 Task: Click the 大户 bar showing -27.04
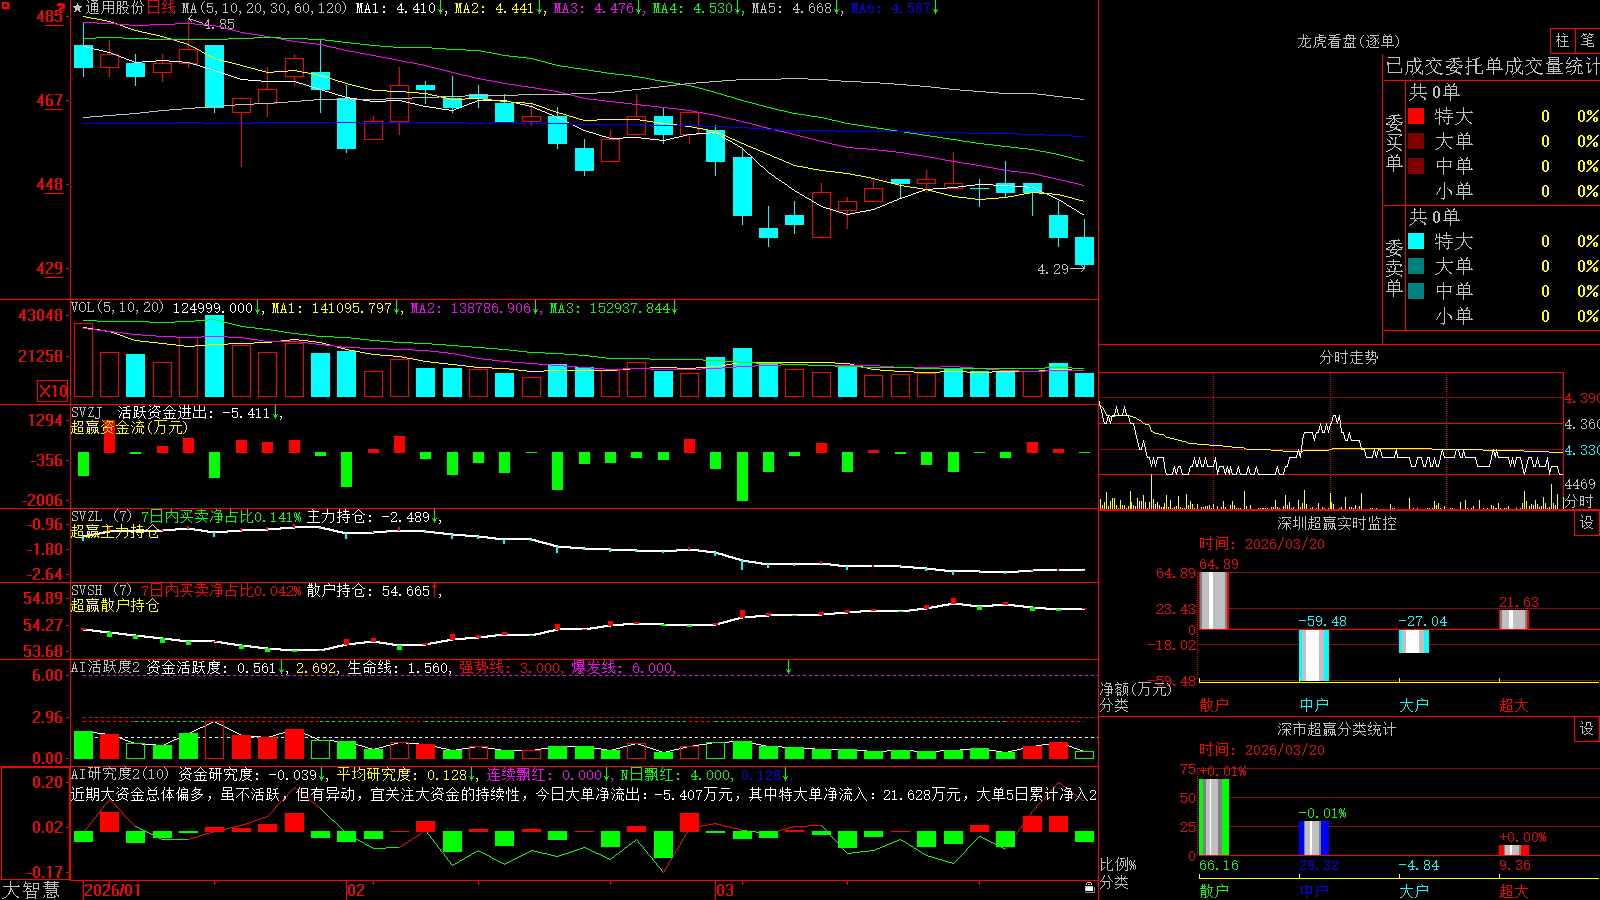(x=1414, y=641)
